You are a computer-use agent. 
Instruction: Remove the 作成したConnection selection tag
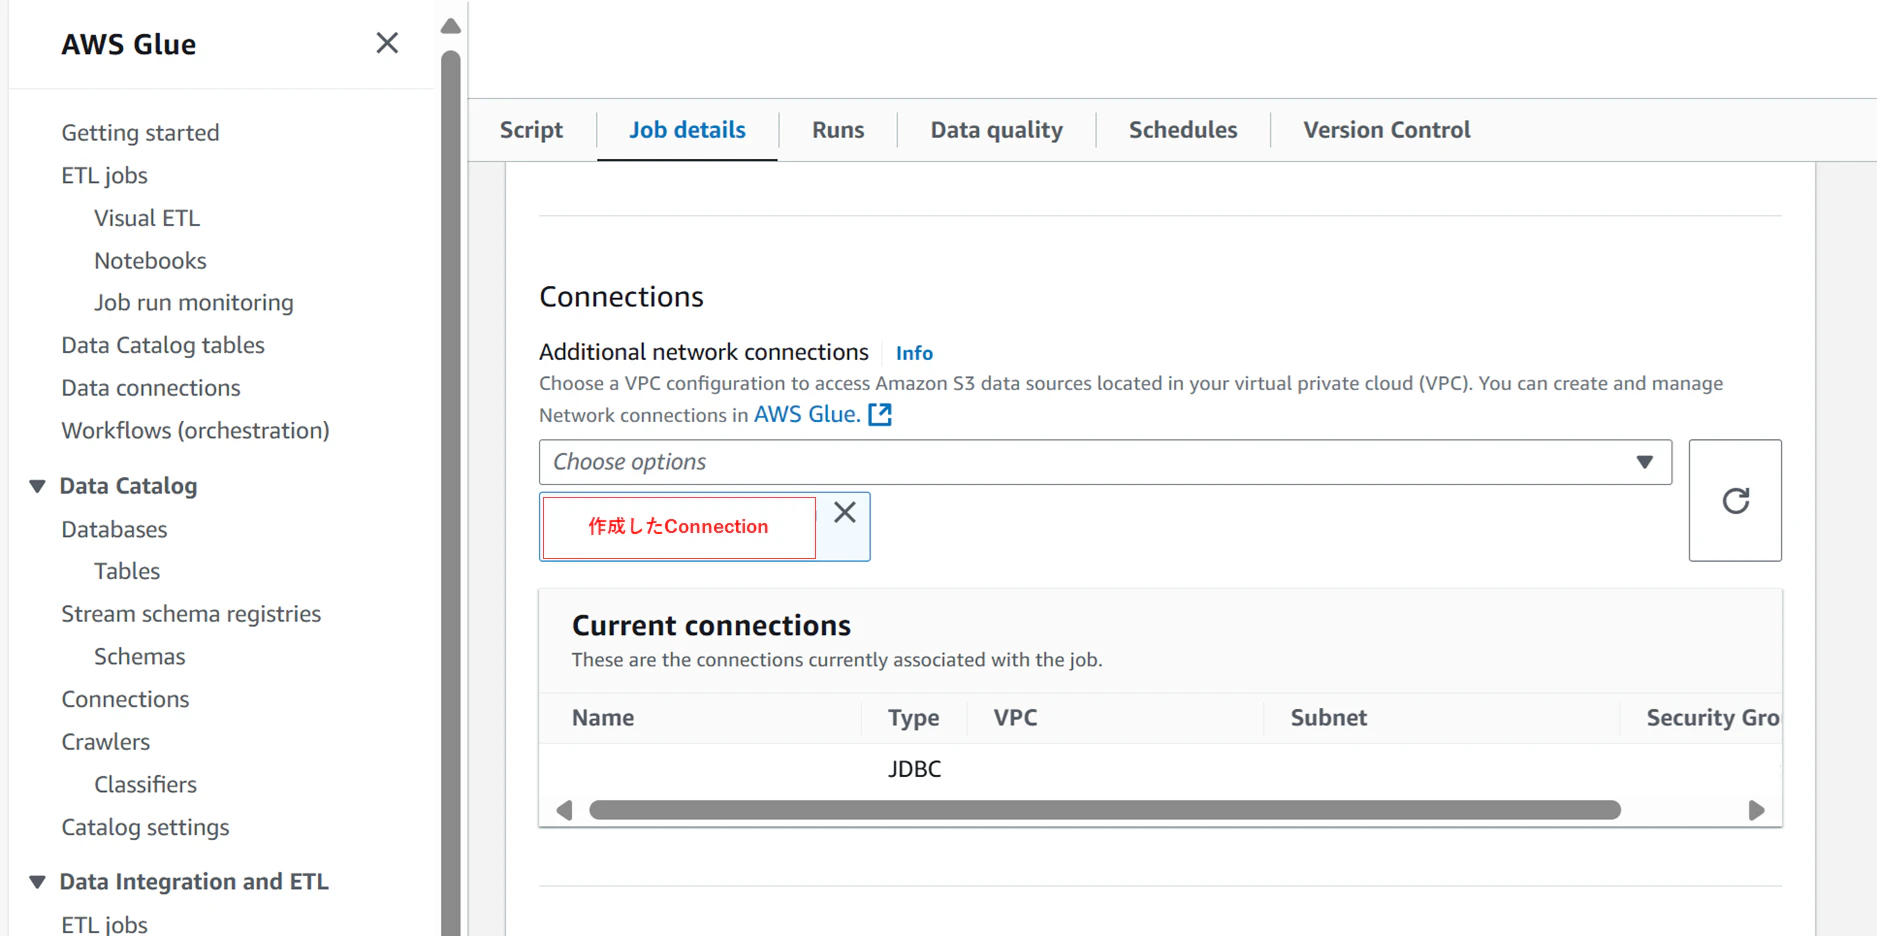pos(845,513)
